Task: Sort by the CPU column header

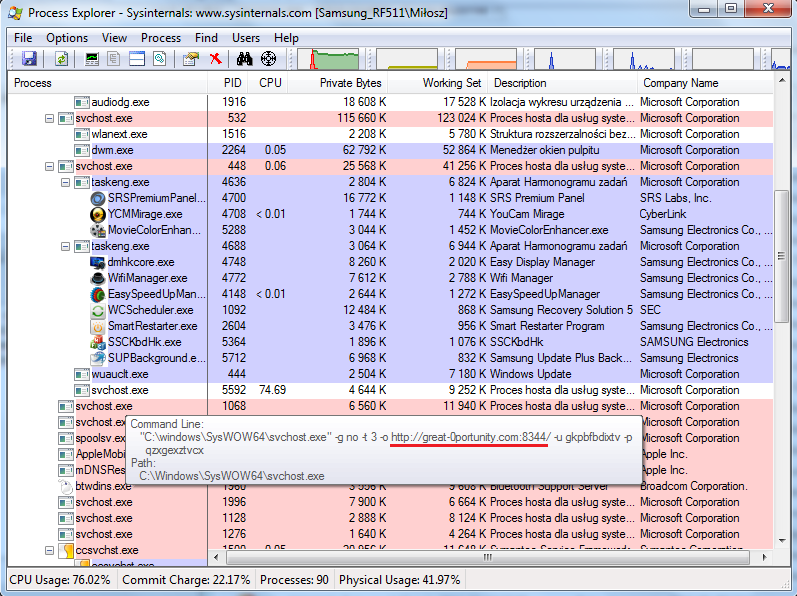Action: [x=268, y=83]
